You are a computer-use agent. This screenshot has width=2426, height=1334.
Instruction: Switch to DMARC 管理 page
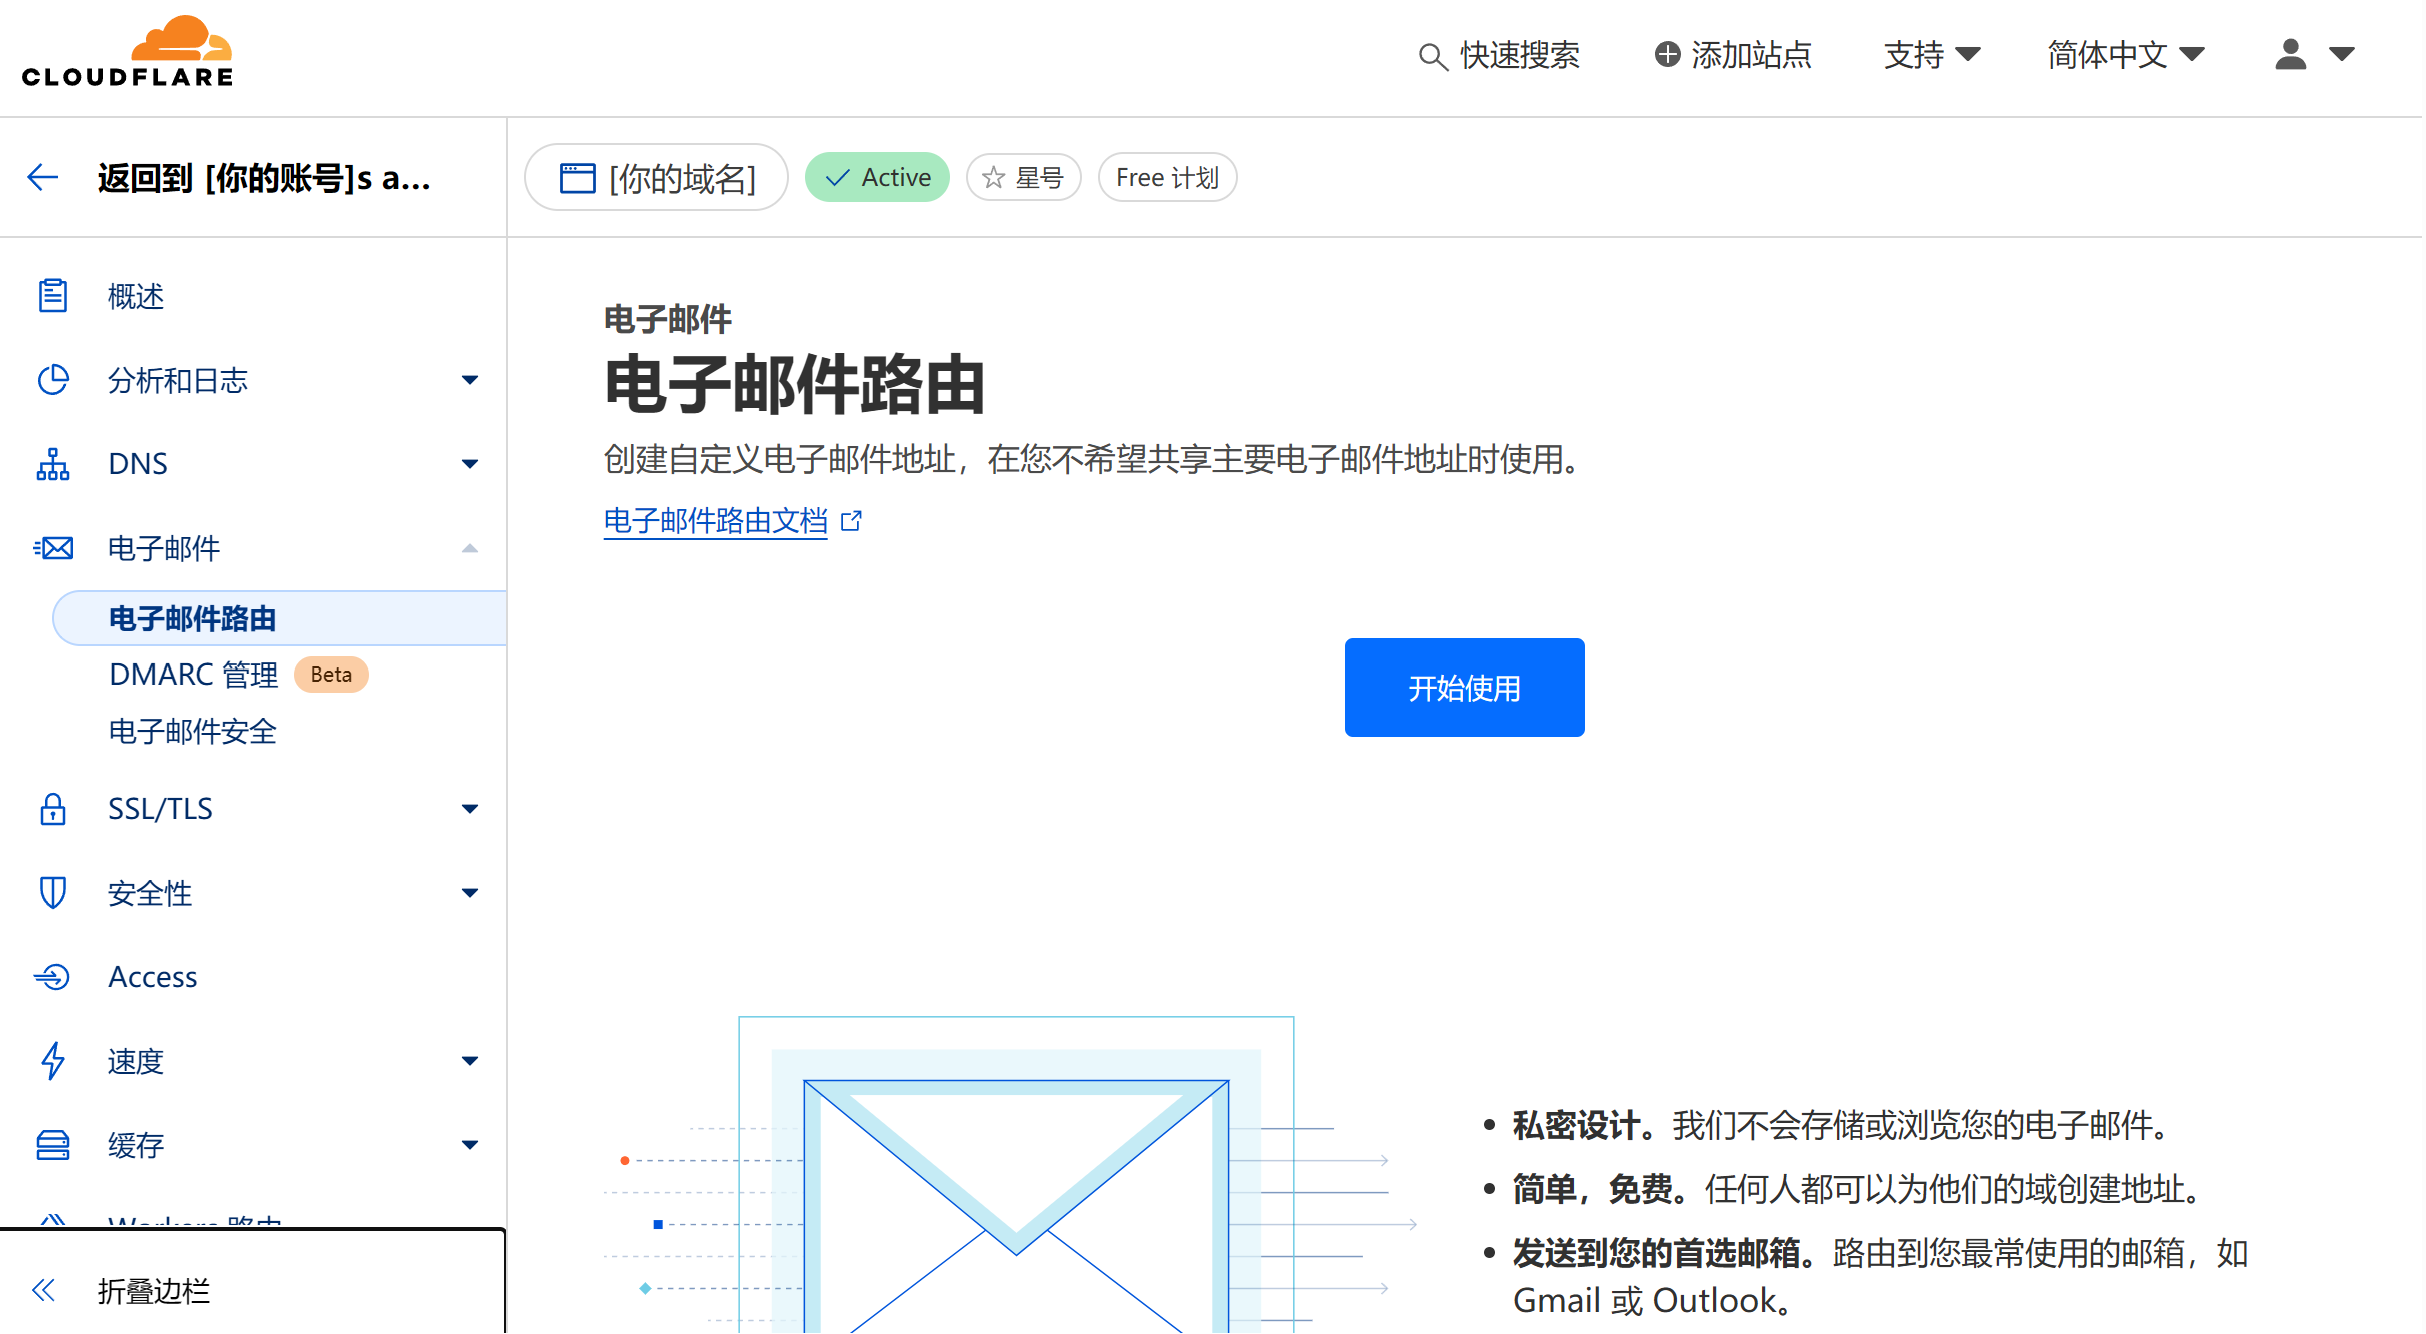[x=193, y=674]
